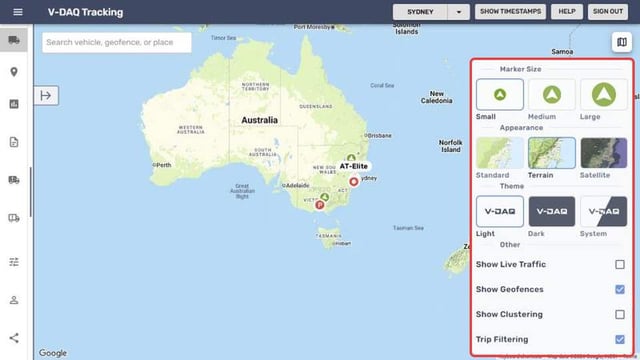This screenshot has width=640, height=360.
Task: Open HELP
Action: [x=567, y=11]
